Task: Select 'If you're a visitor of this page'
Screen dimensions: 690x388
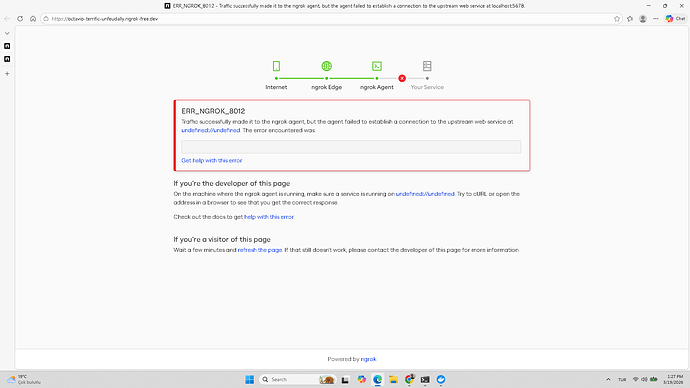Action: (x=222, y=239)
